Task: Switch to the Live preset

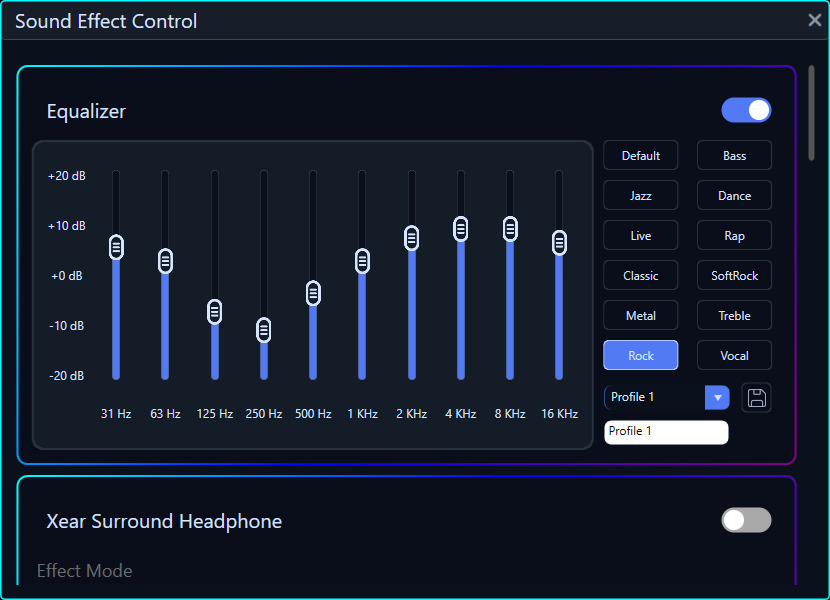Action: point(640,236)
